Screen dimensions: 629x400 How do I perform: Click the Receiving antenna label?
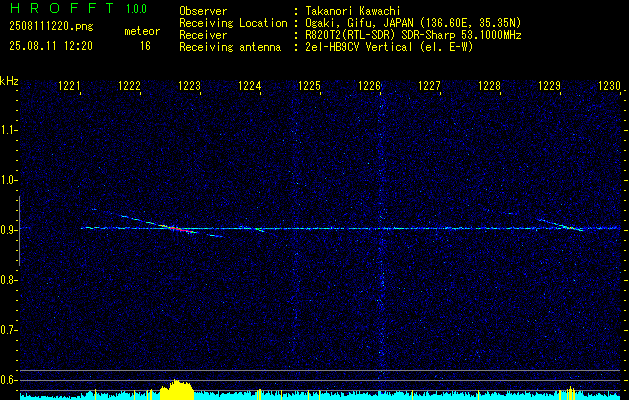click(x=230, y=47)
